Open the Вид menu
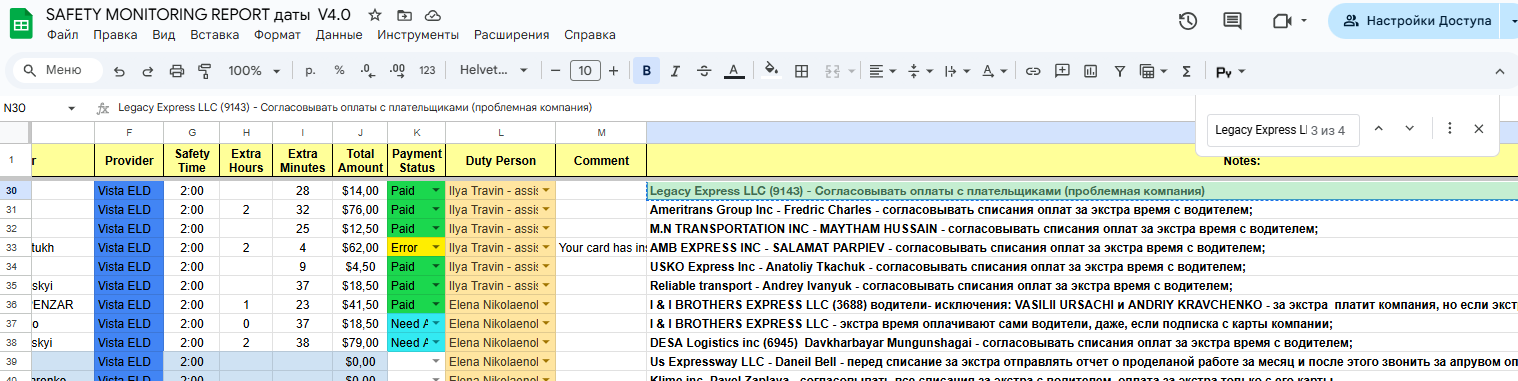Image resolution: width=1518 pixels, height=381 pixels. point(164,35)
